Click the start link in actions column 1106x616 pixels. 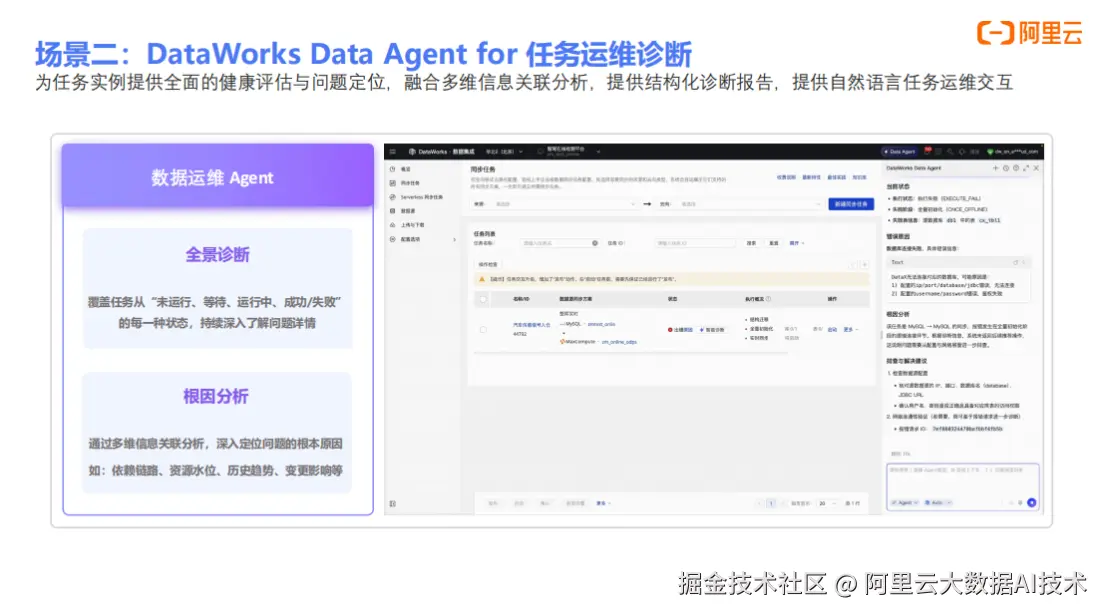click(832, 330)
